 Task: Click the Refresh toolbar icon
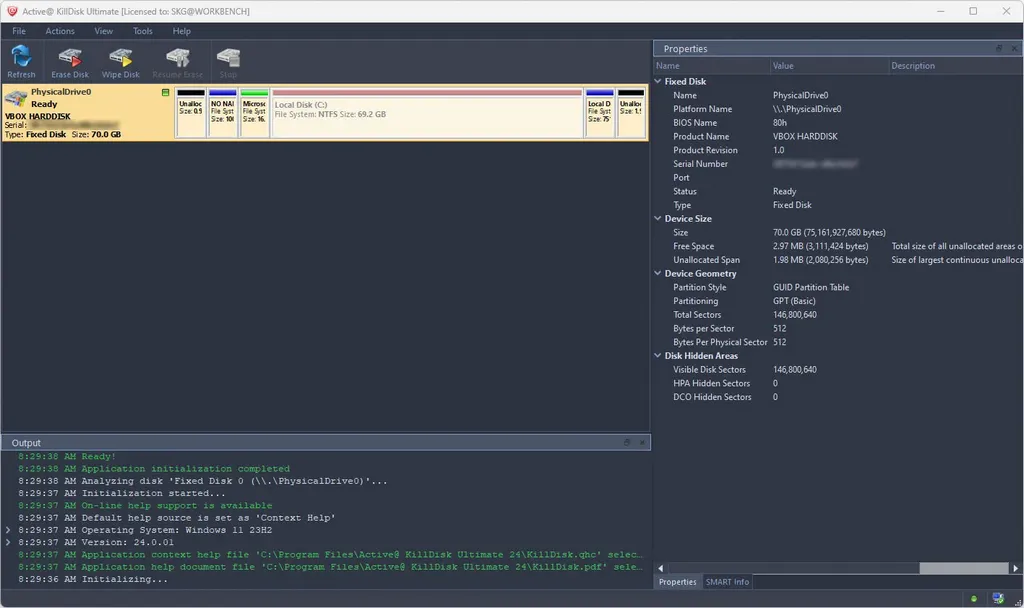coord(21,62)
